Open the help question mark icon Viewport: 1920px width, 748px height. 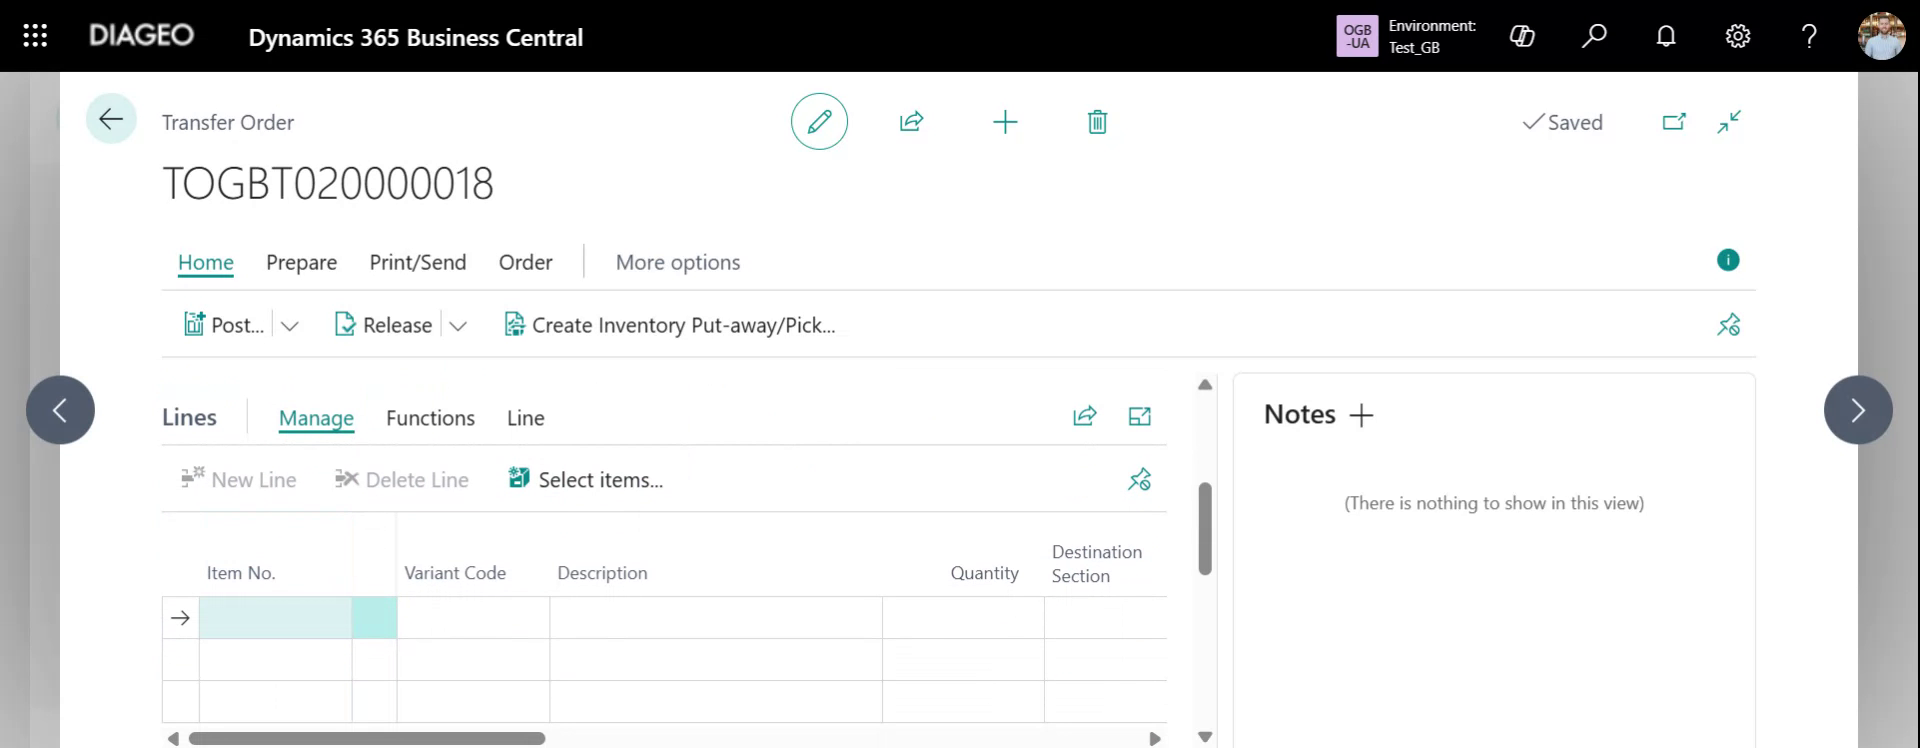click(x=1809, y=36)
